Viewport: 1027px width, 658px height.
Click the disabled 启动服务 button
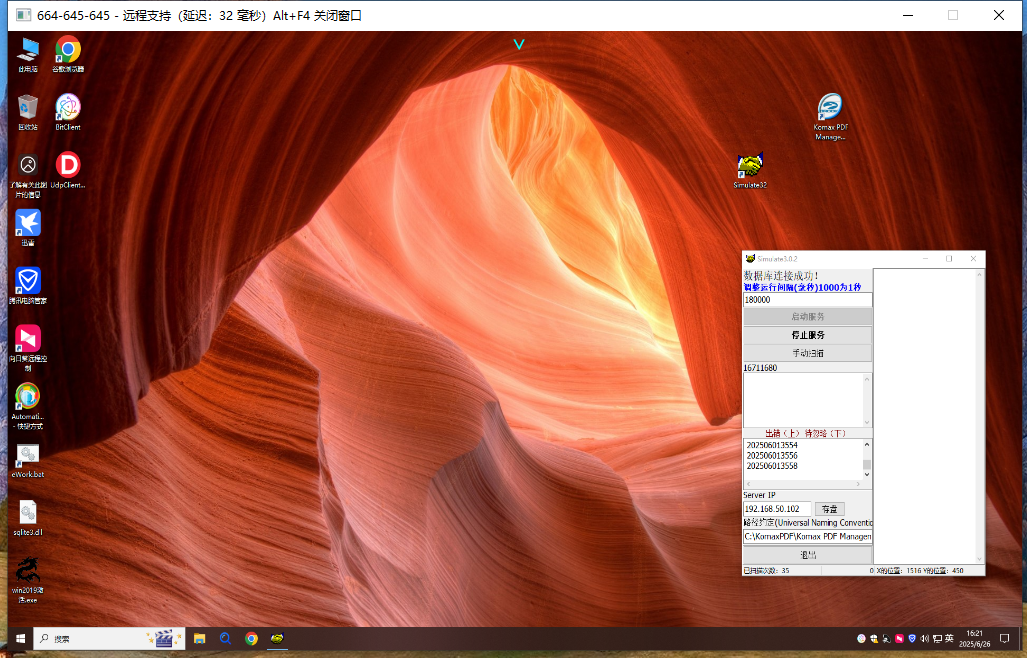click(808, 316)
